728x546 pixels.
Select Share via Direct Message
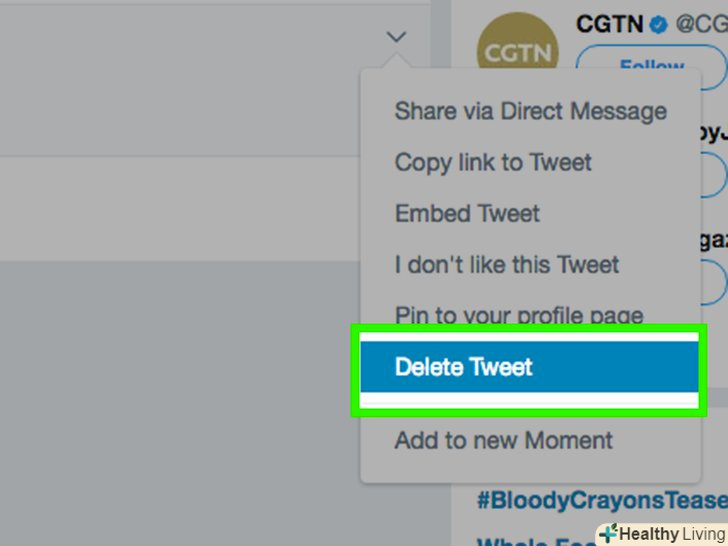(x=530, y=111)
